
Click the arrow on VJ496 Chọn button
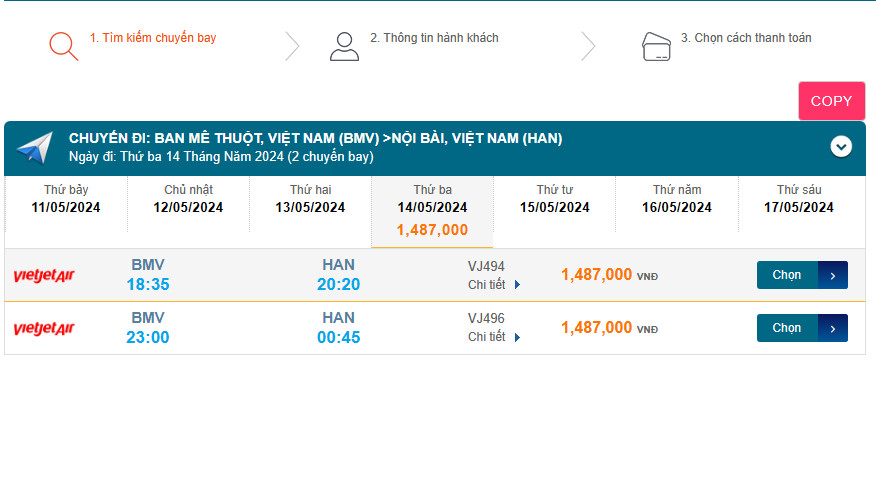click(x=833, y=328)
